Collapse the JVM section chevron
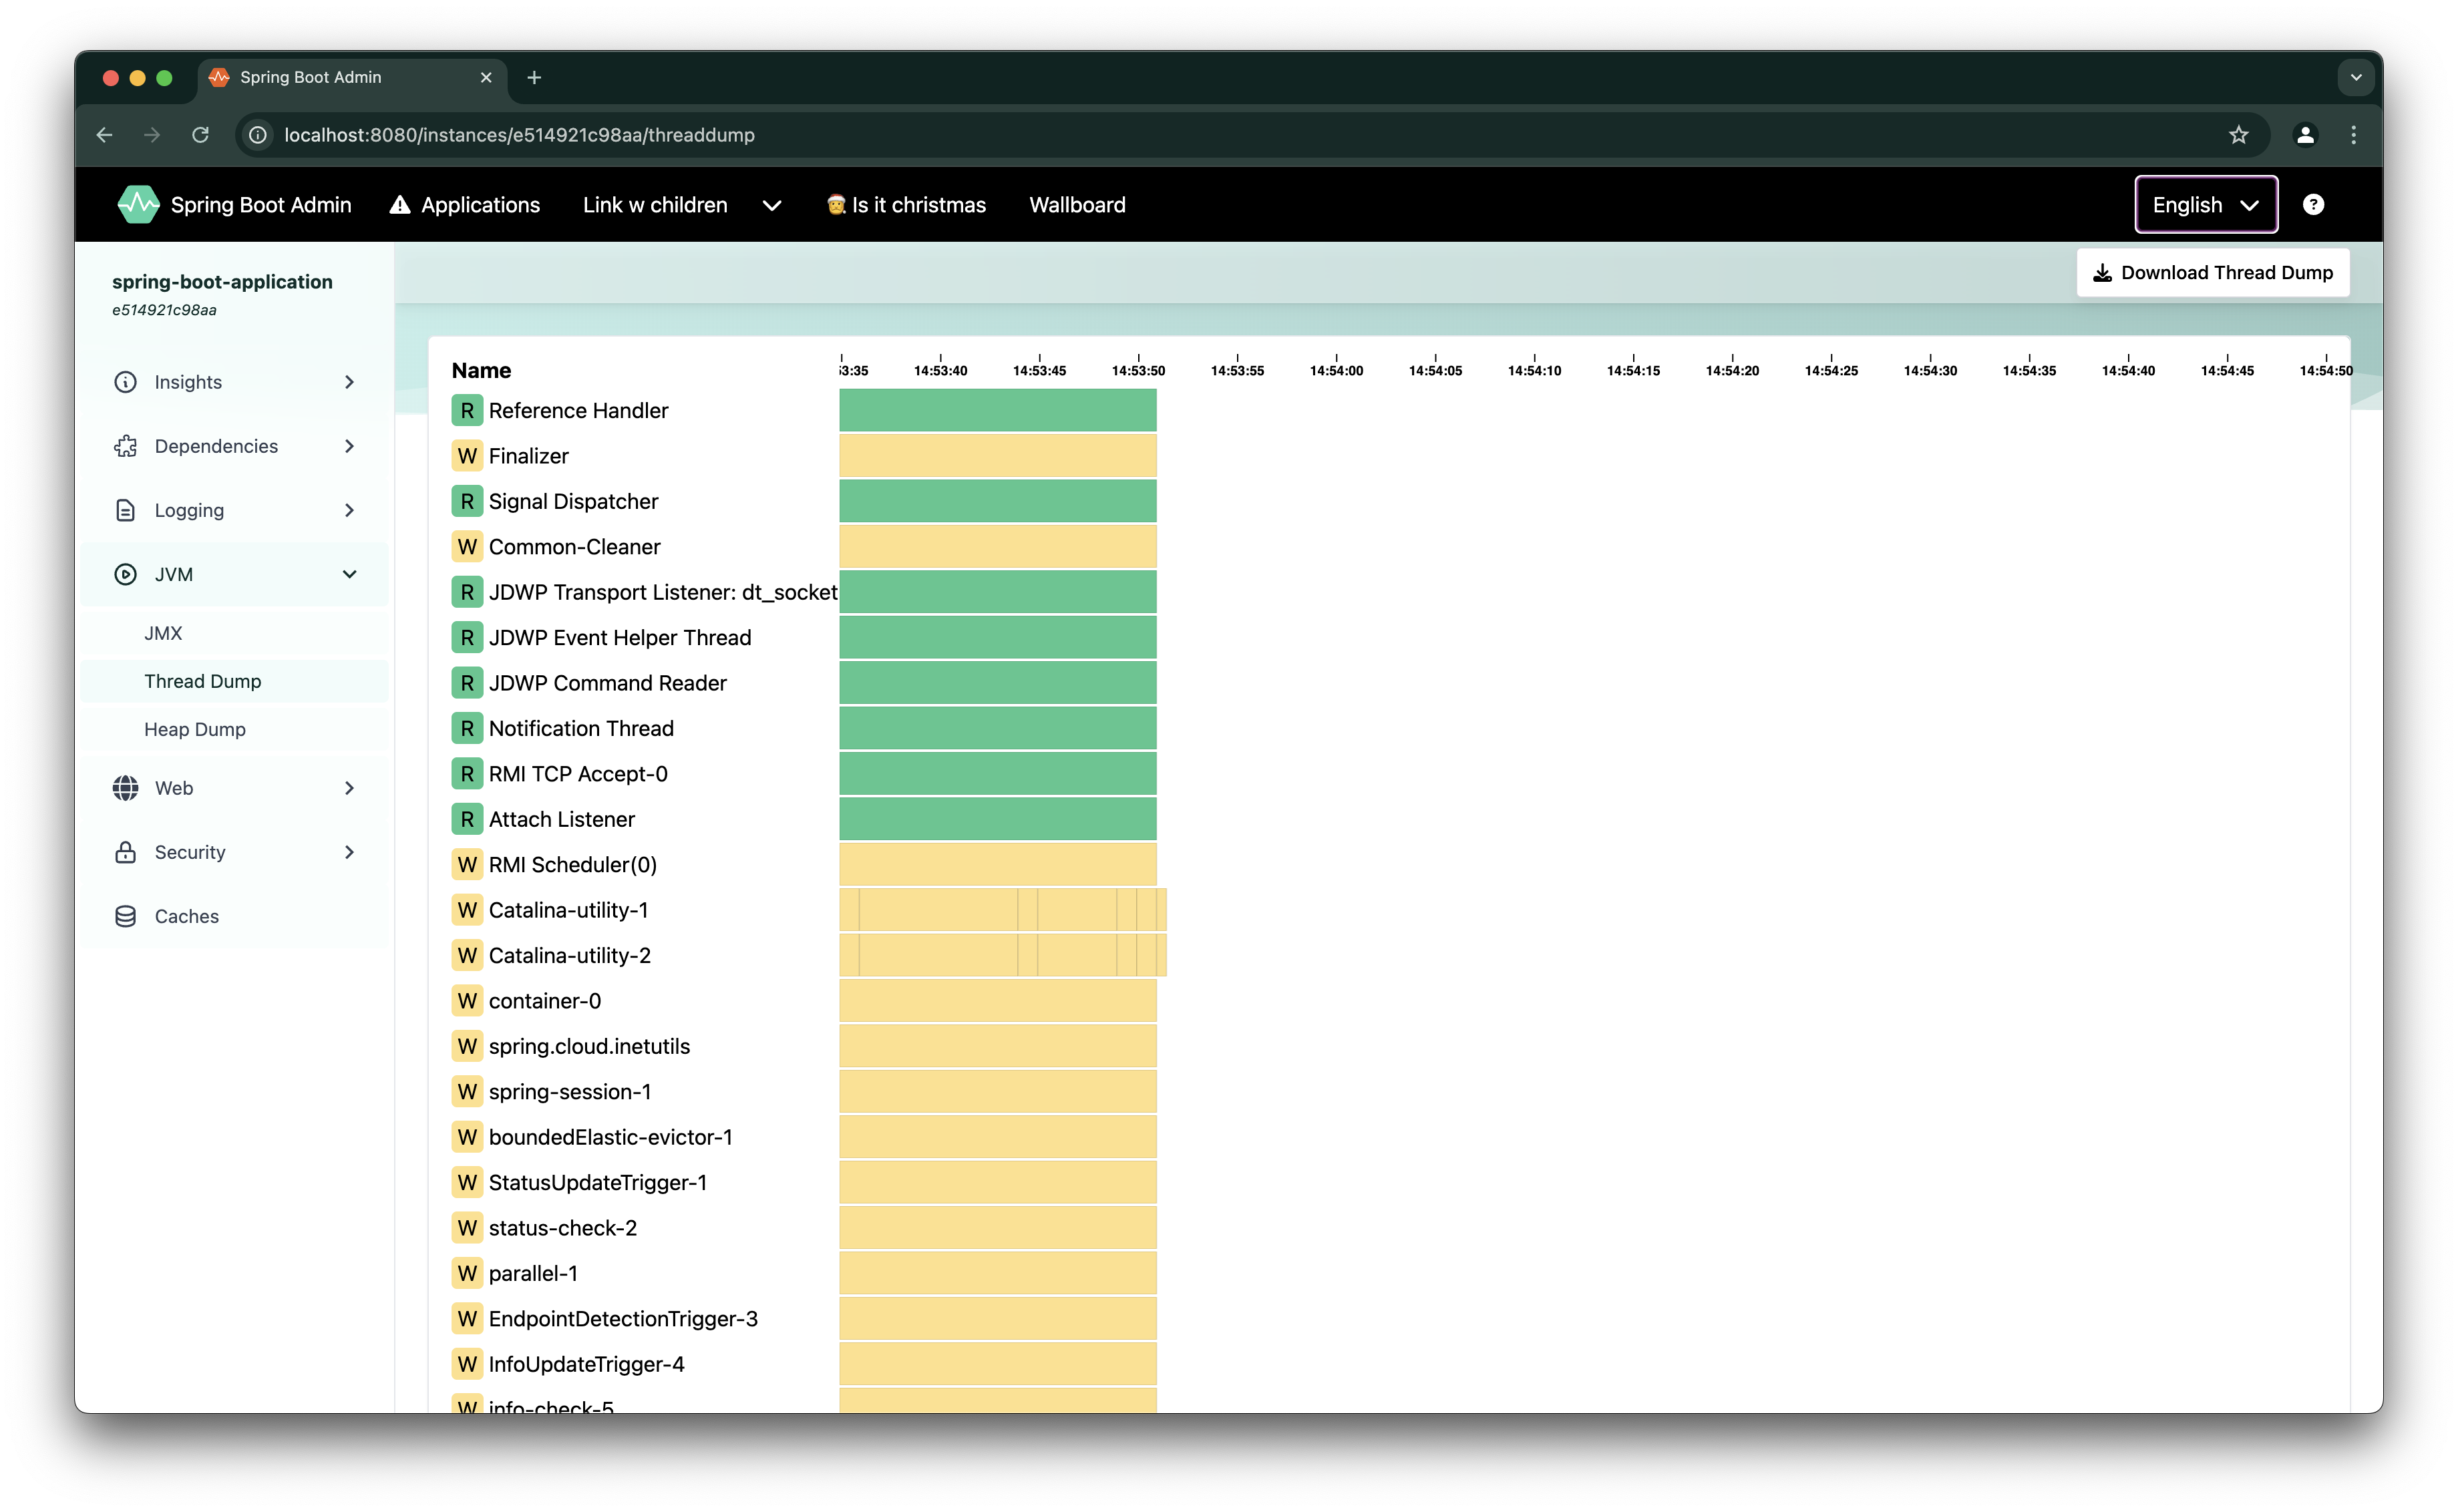The image size is (2458, 1512). click(x=349, y=574)
